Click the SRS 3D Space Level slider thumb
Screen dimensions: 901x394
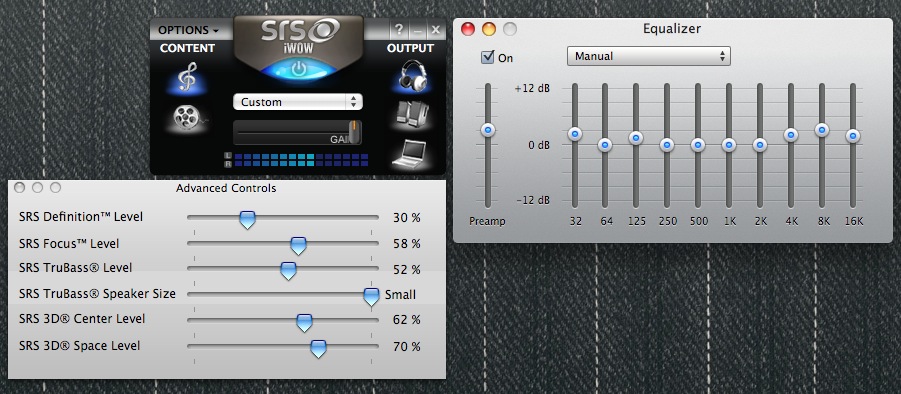click(x=318, y=349)
